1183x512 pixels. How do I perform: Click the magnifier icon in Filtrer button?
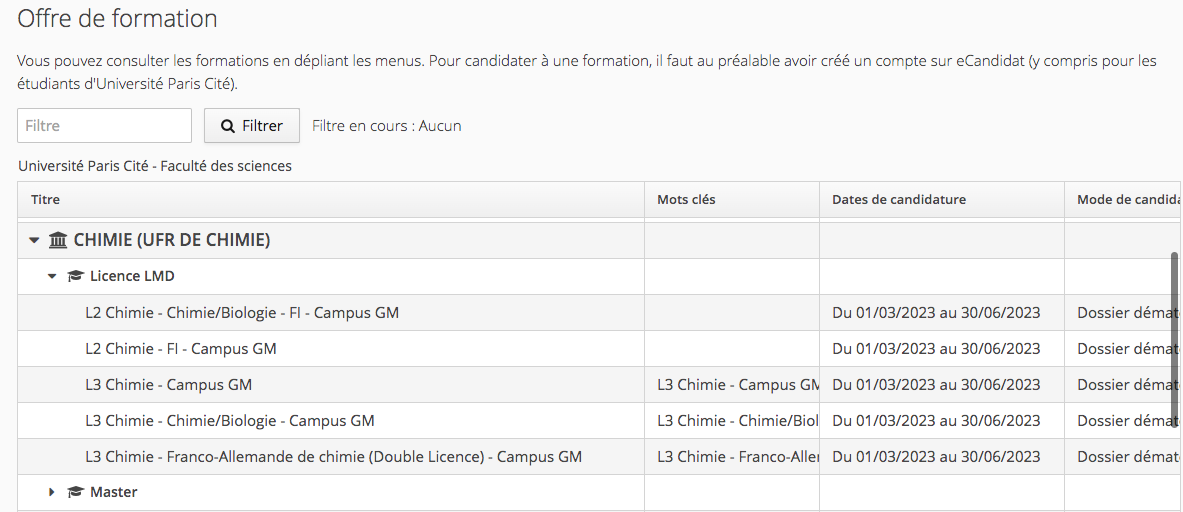[x=227, y=126]
